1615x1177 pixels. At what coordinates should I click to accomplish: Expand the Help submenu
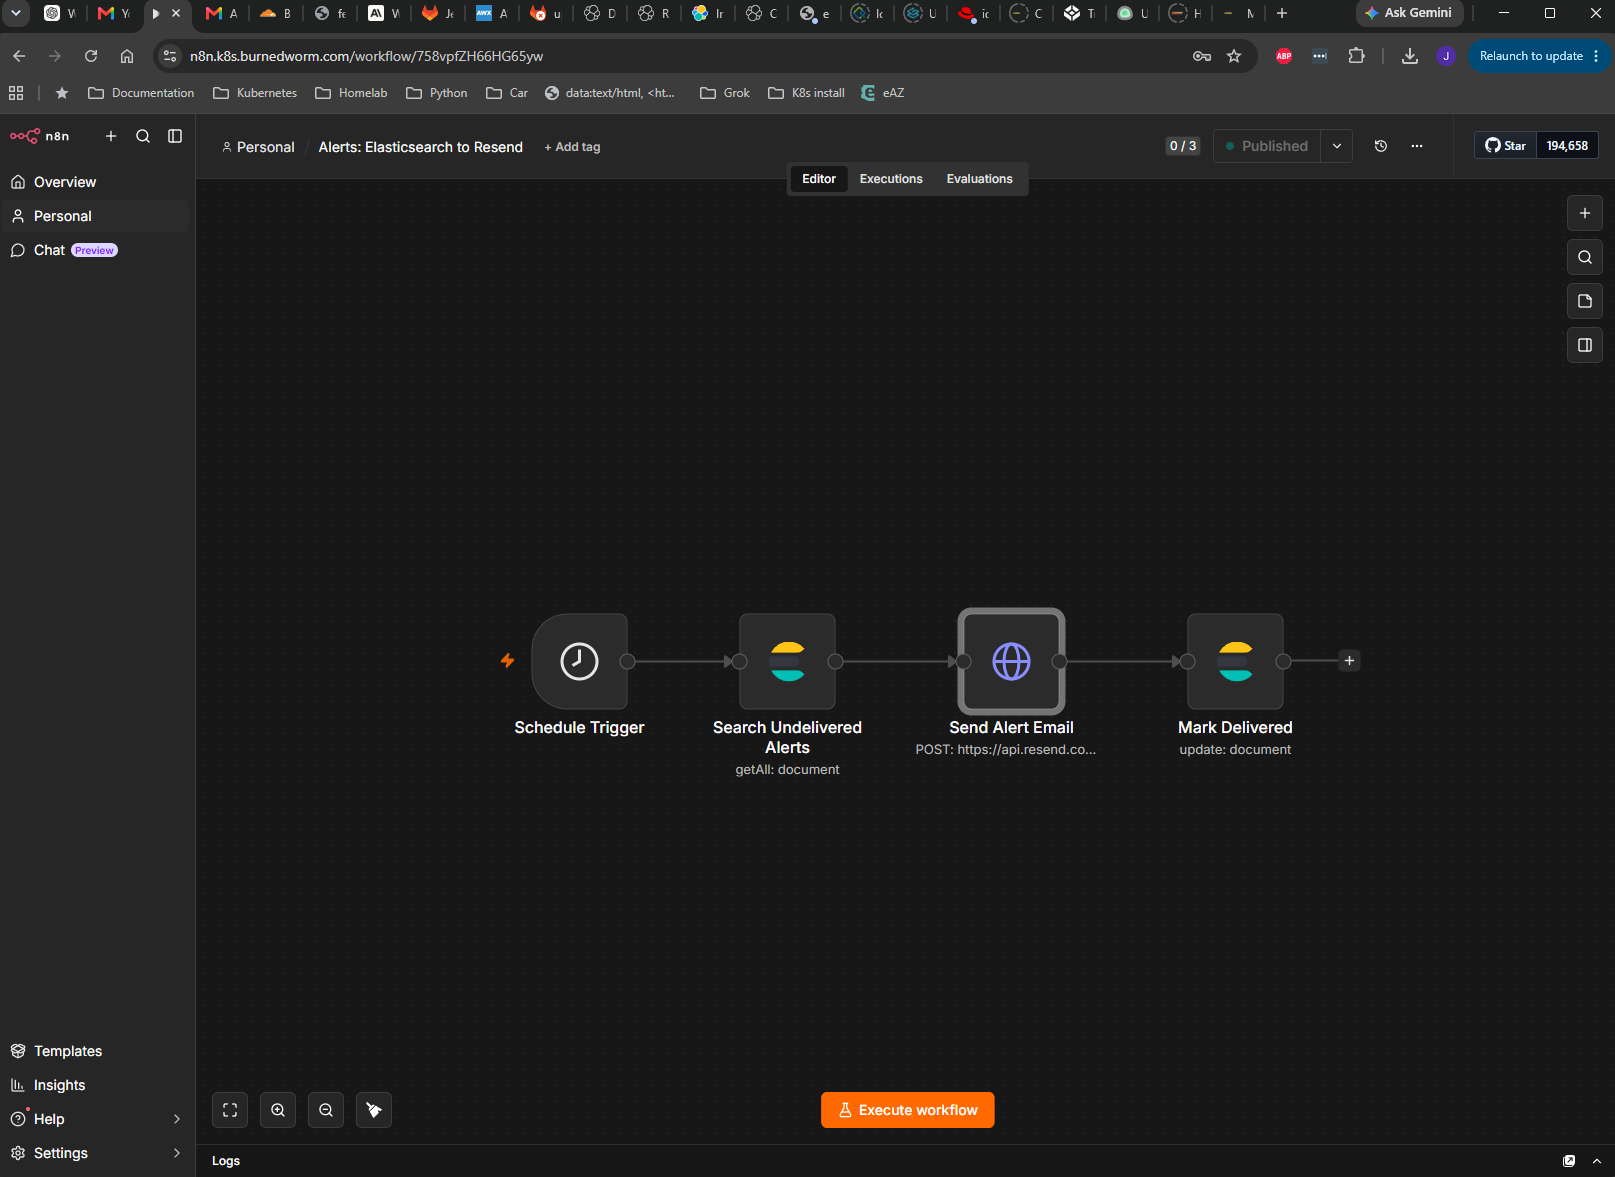[x=177, y=1119]
